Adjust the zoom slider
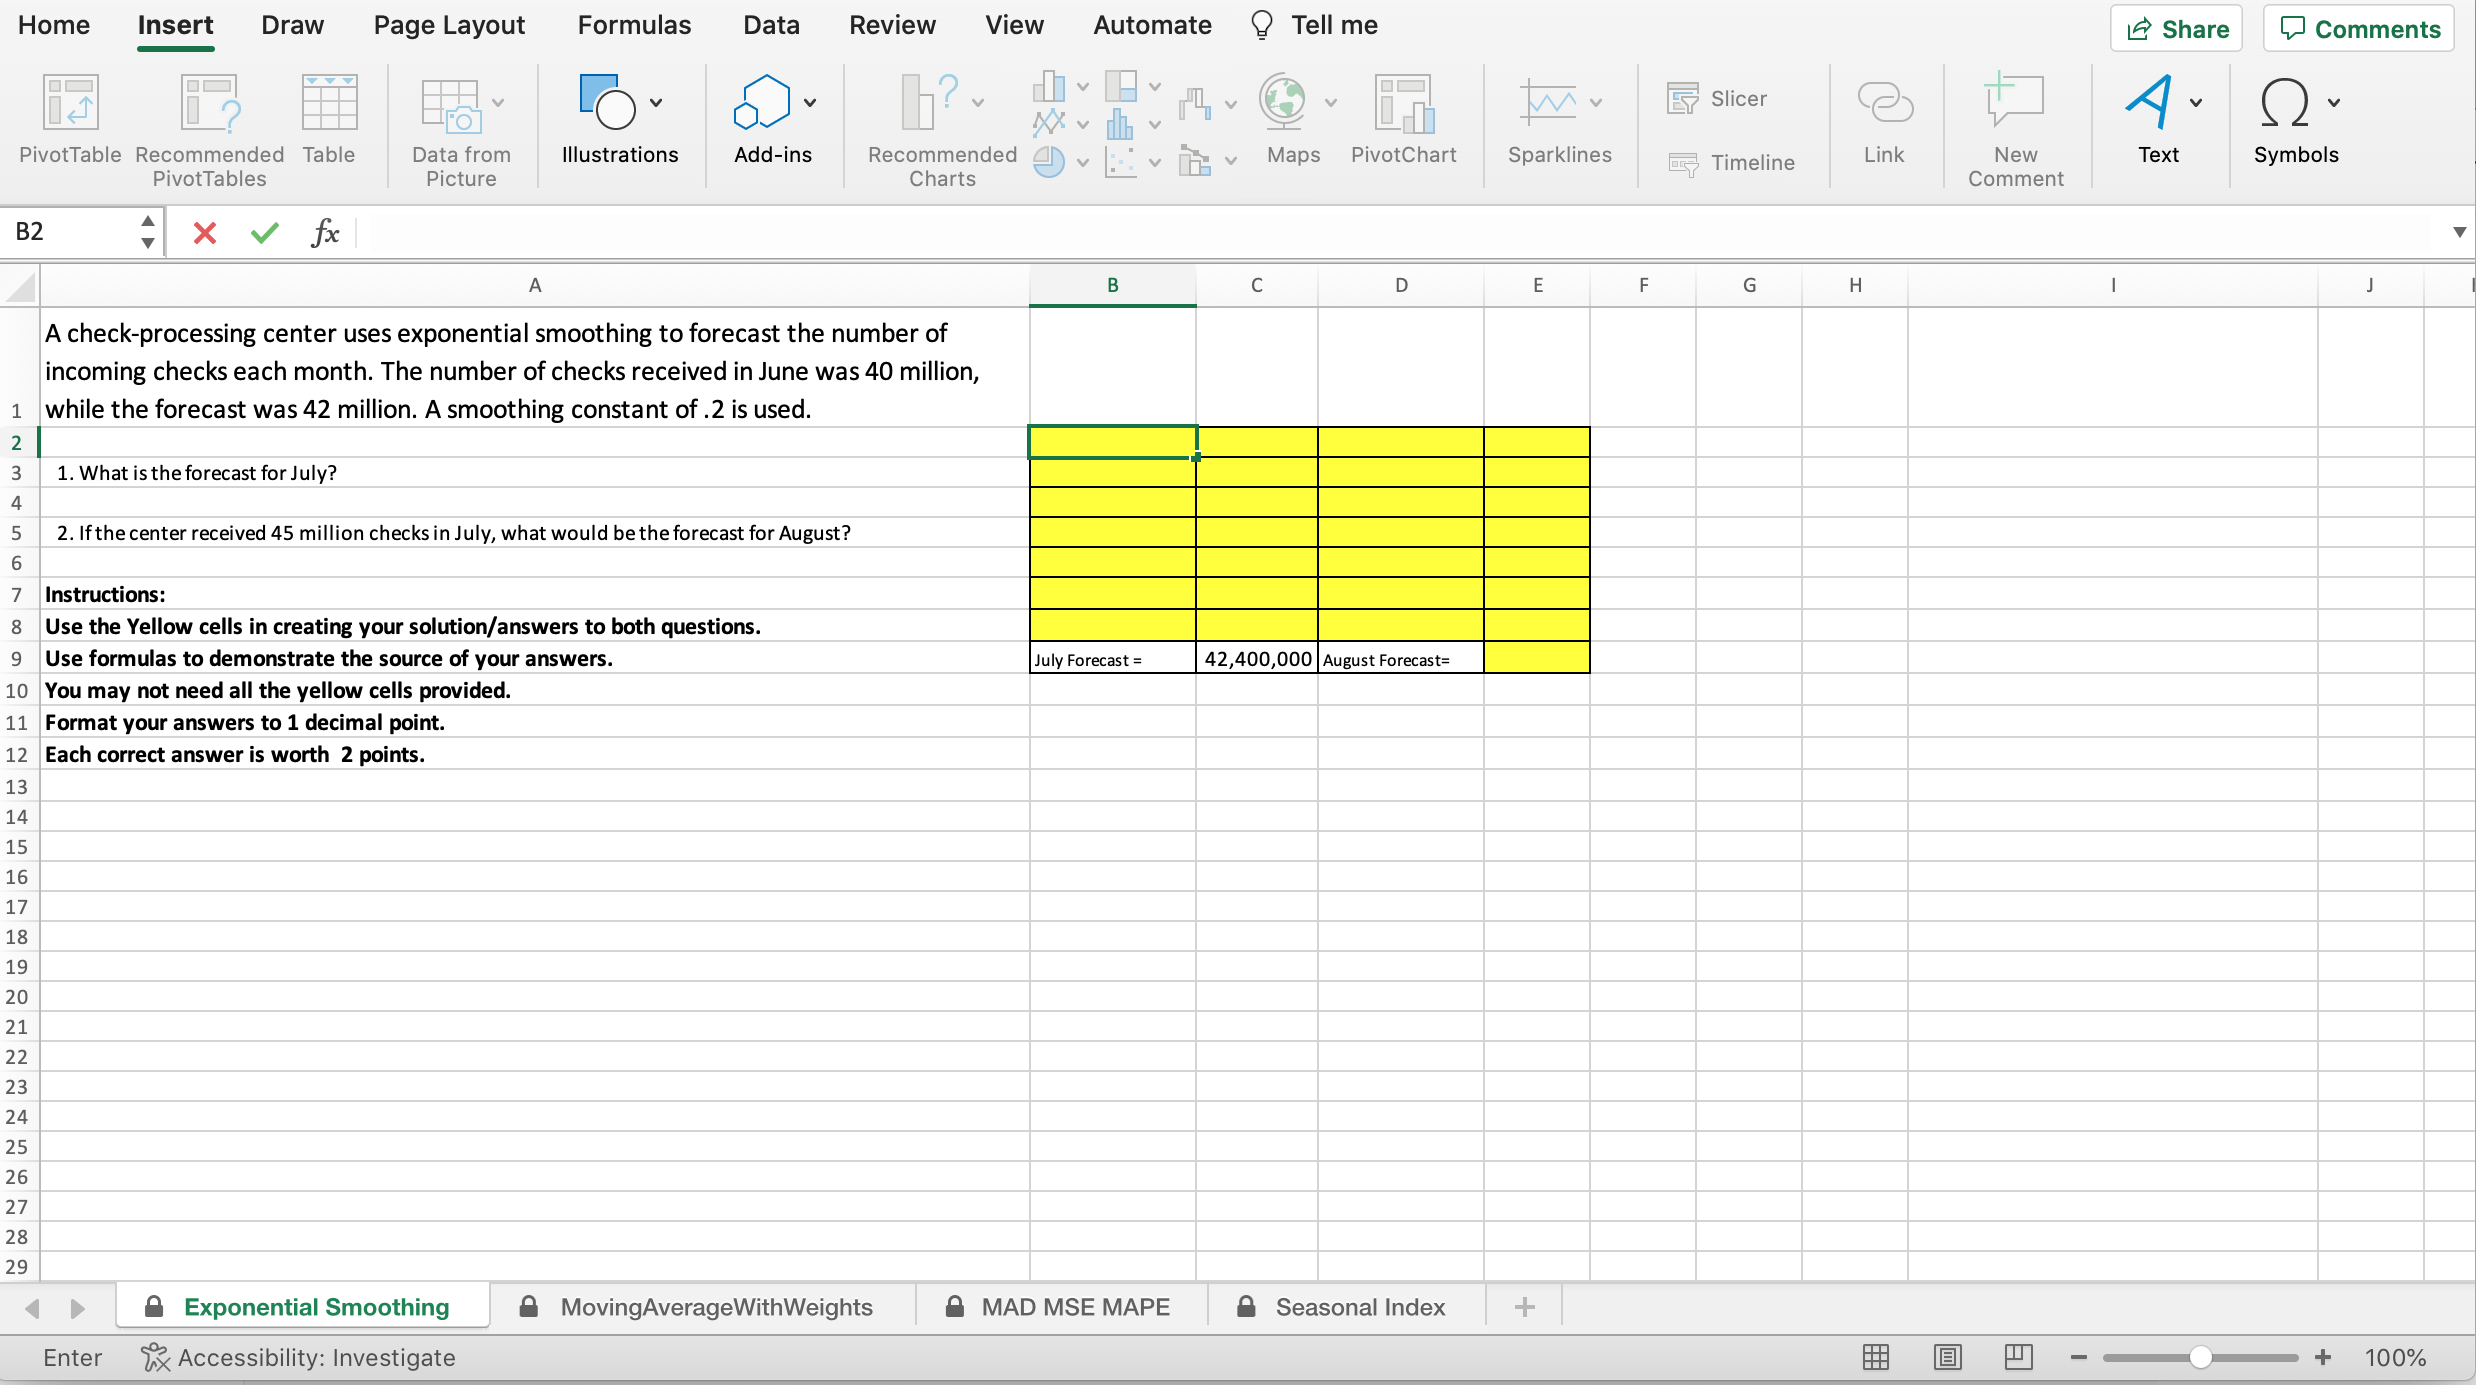This screenshot has height=1385, width=2476. point(2199,1357)
